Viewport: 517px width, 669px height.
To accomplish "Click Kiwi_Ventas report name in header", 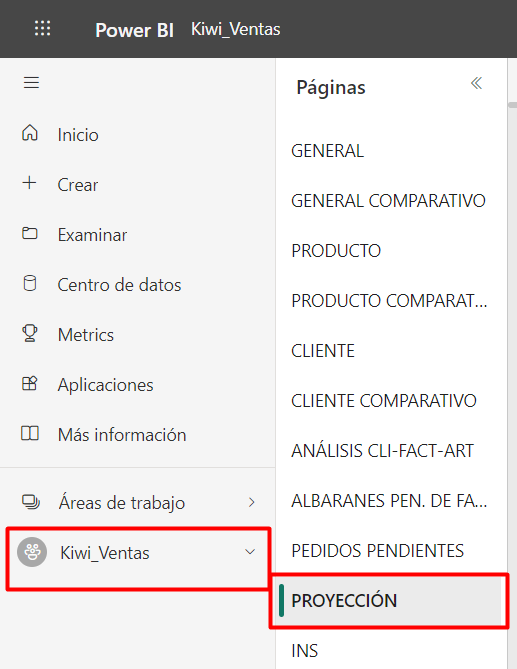I will point(235,29).
